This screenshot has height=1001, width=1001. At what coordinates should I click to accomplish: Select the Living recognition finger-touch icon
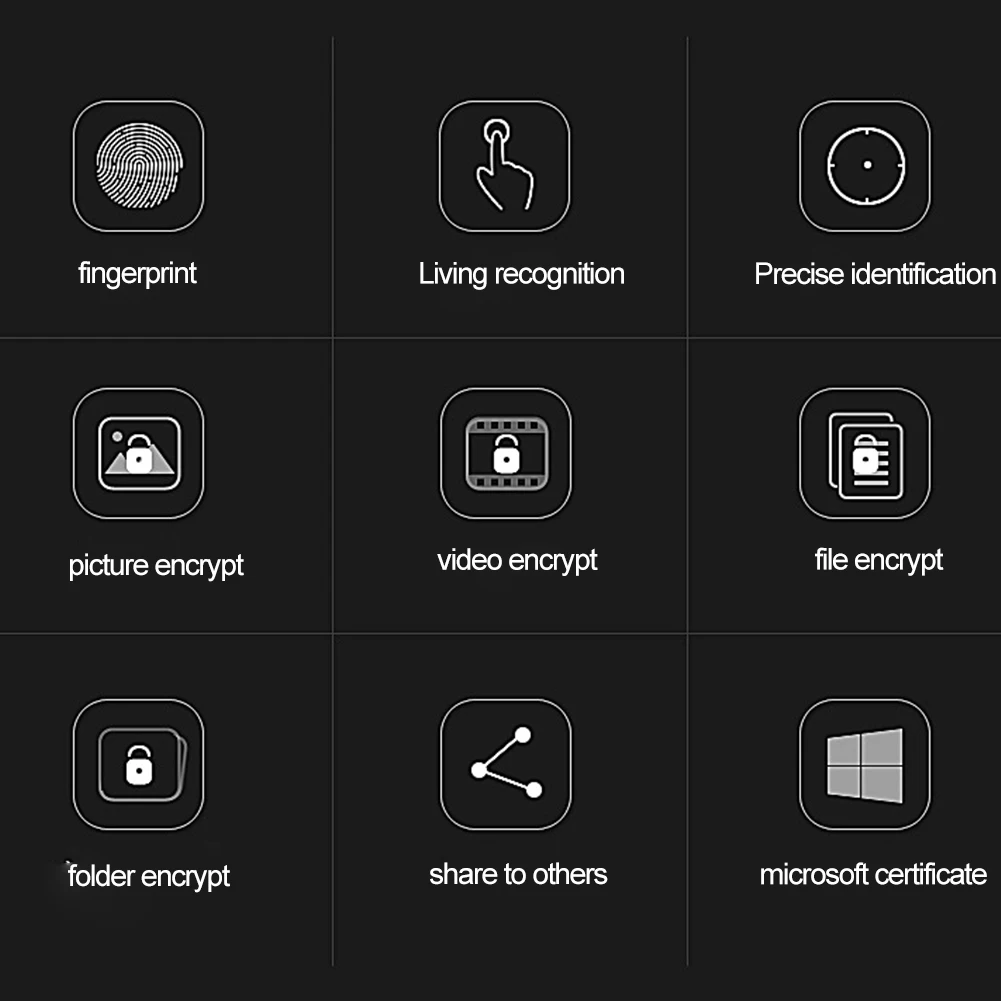504,166
